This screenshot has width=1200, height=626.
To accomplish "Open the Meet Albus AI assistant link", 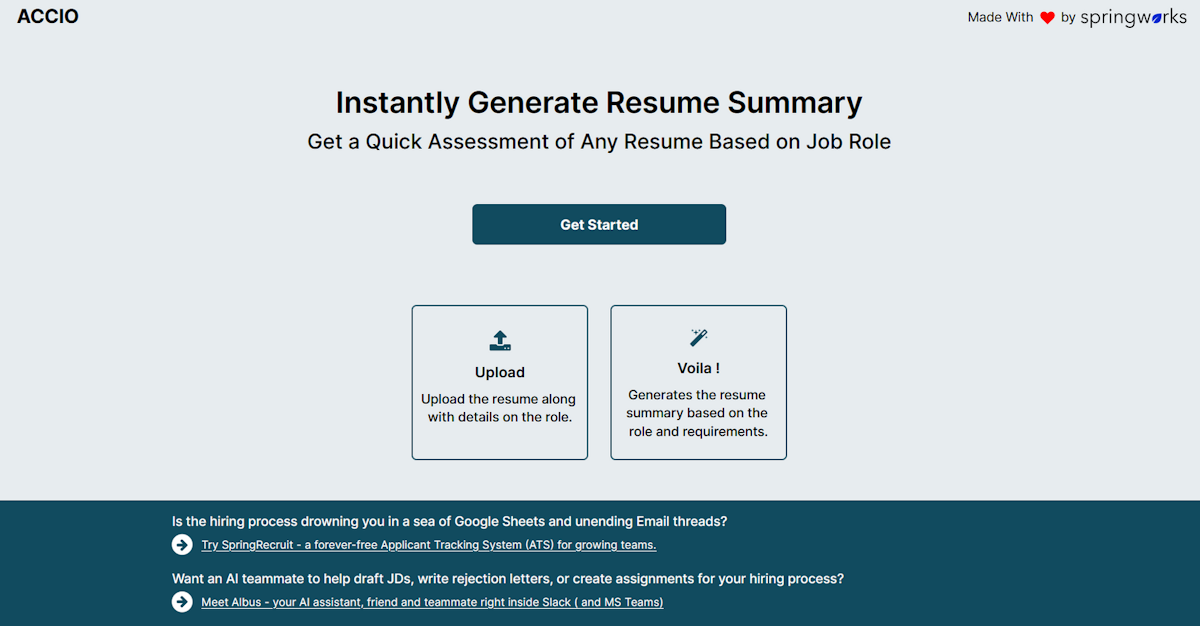I will (x=432, y=602).
